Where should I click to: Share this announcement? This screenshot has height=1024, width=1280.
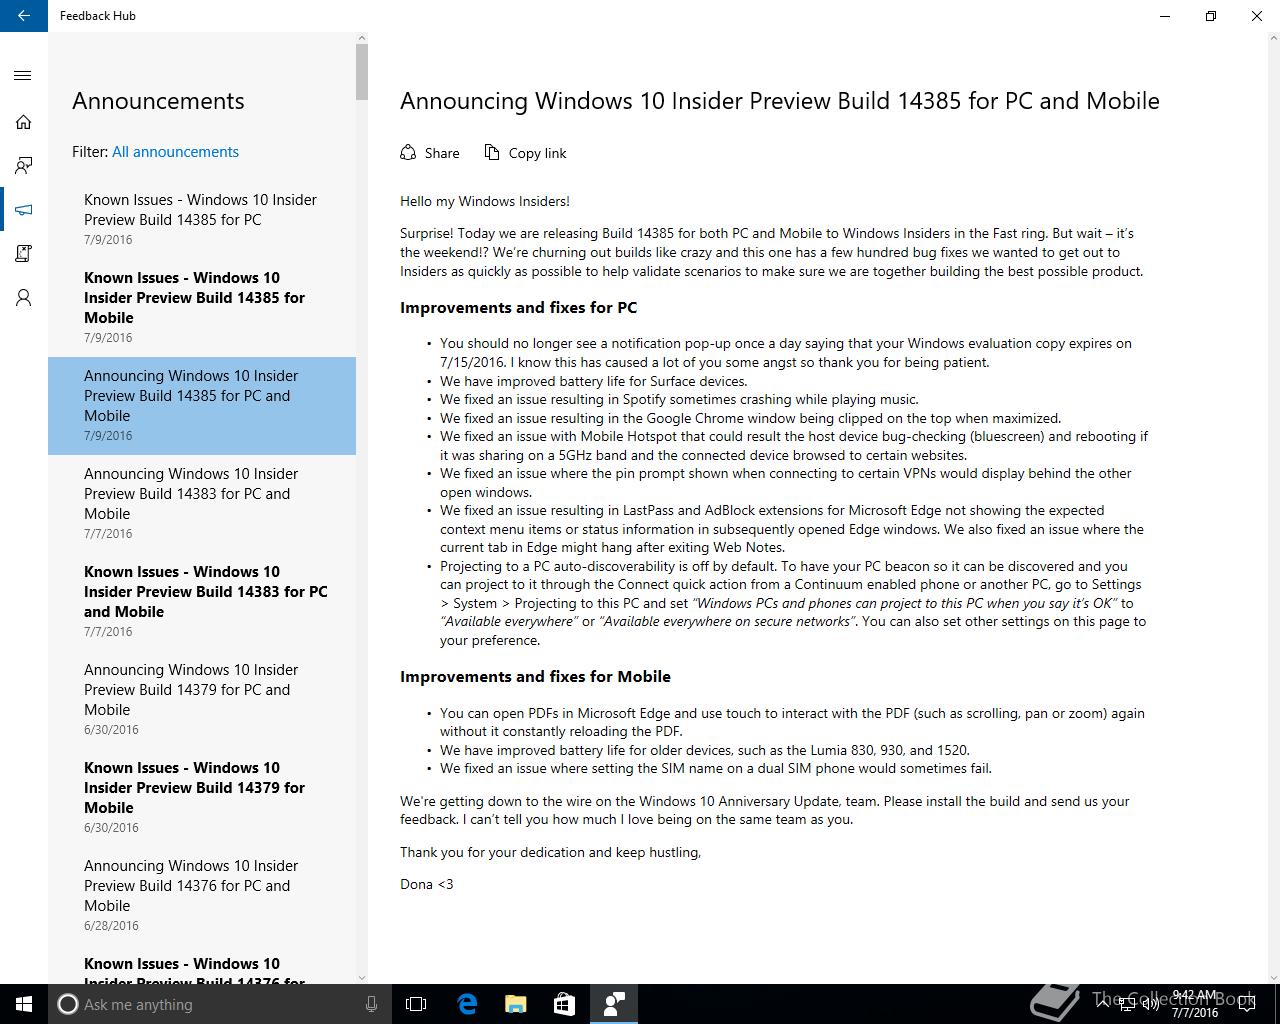coord(430,153)
